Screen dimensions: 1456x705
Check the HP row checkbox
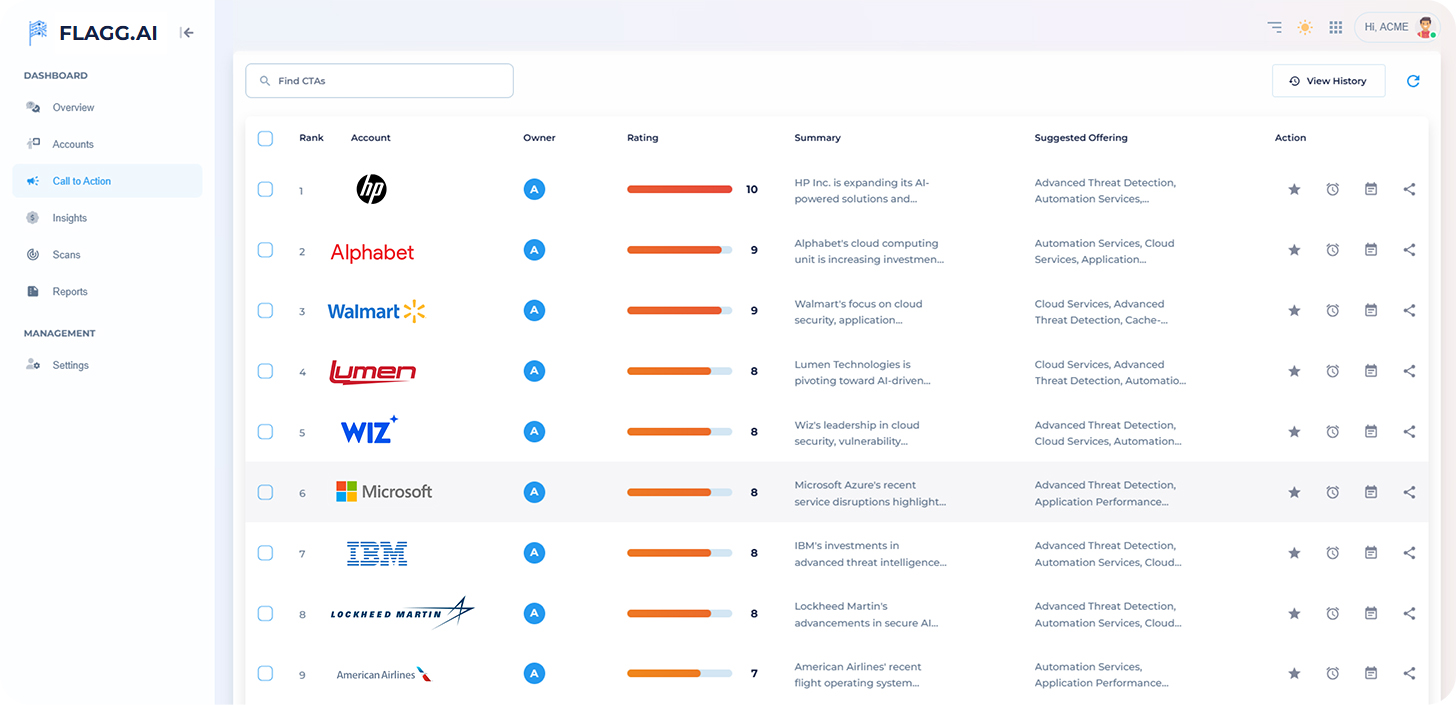[265, 189]
